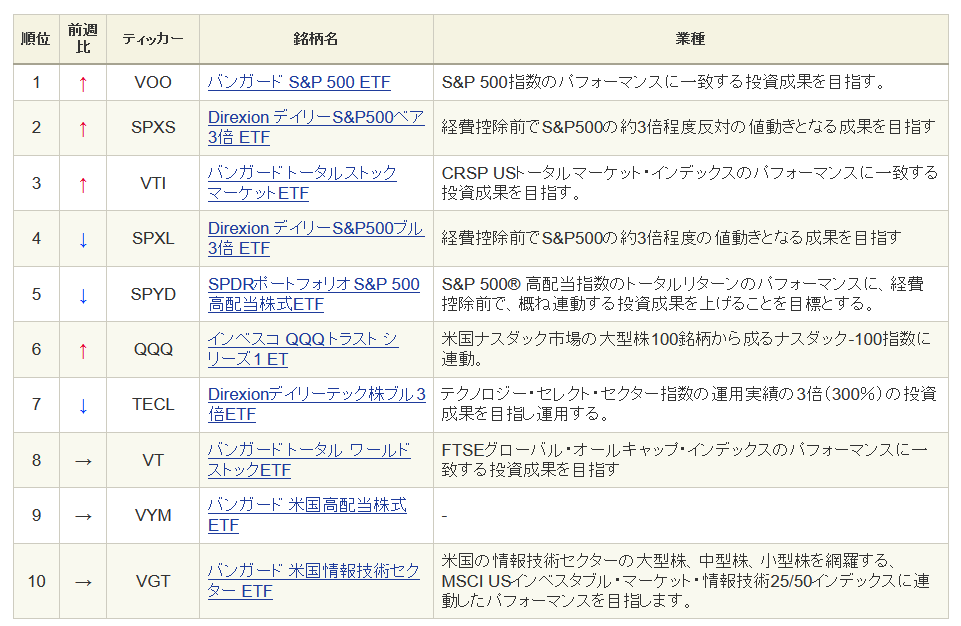Select the SPXS ticker cell
Viewport: 961px width, 626px height.
pos(153,128)
